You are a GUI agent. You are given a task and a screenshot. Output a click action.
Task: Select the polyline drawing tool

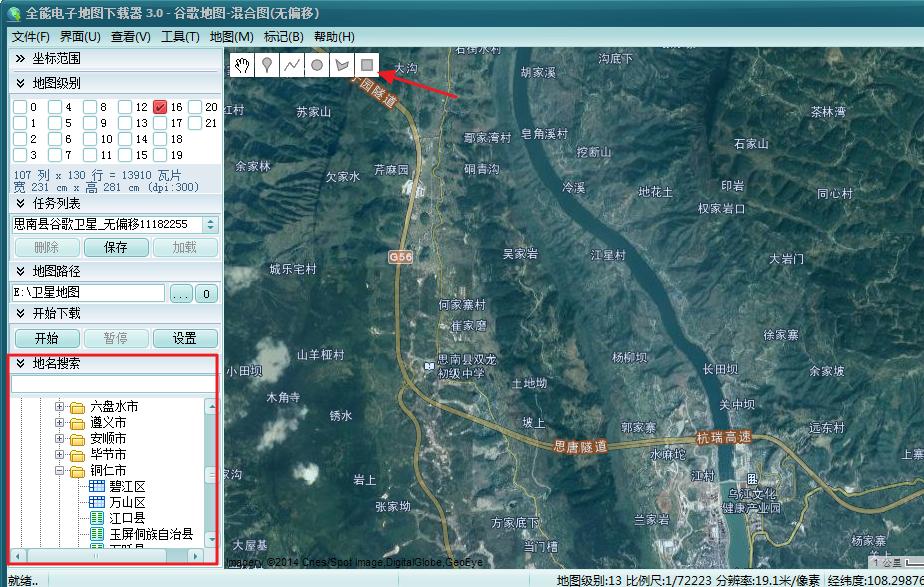point(293,65)
